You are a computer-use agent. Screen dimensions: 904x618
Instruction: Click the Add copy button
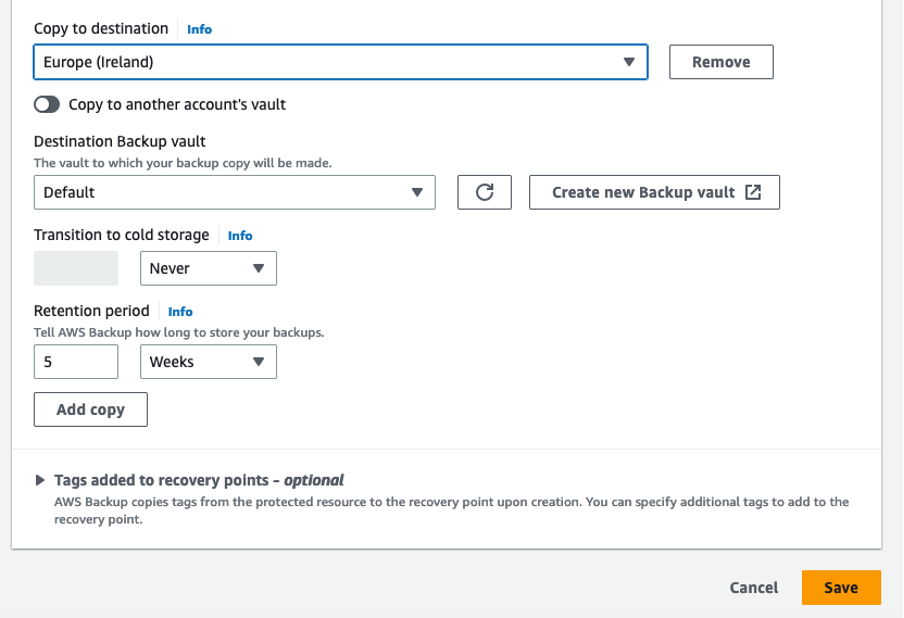click(x=91, y=410)
